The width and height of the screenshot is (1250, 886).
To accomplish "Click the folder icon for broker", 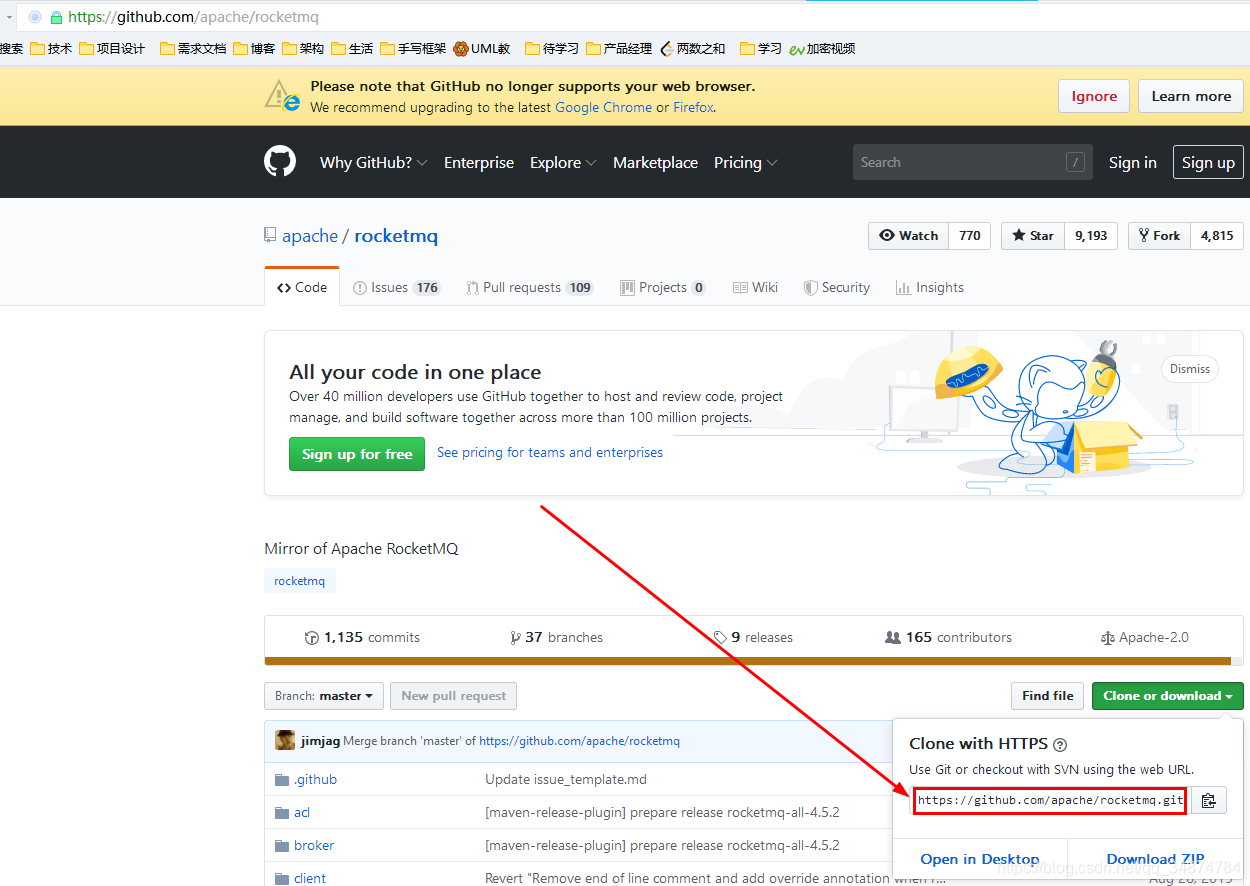I will click(282, 846).
